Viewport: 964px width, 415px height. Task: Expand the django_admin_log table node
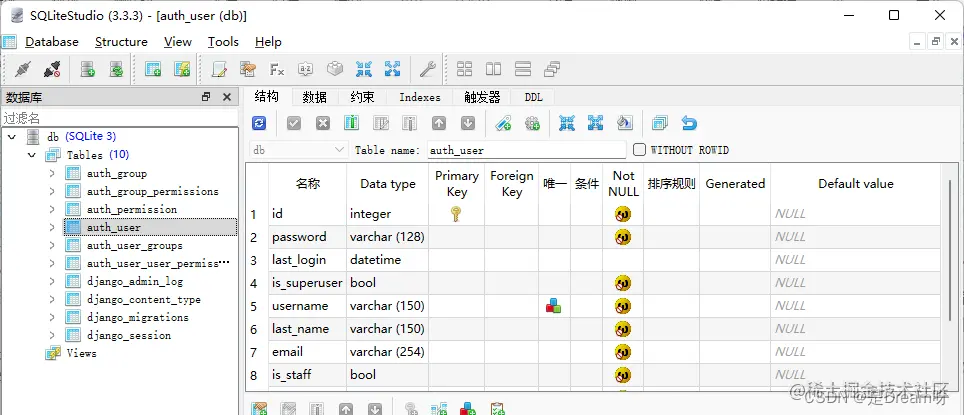(x=52, y=281)
